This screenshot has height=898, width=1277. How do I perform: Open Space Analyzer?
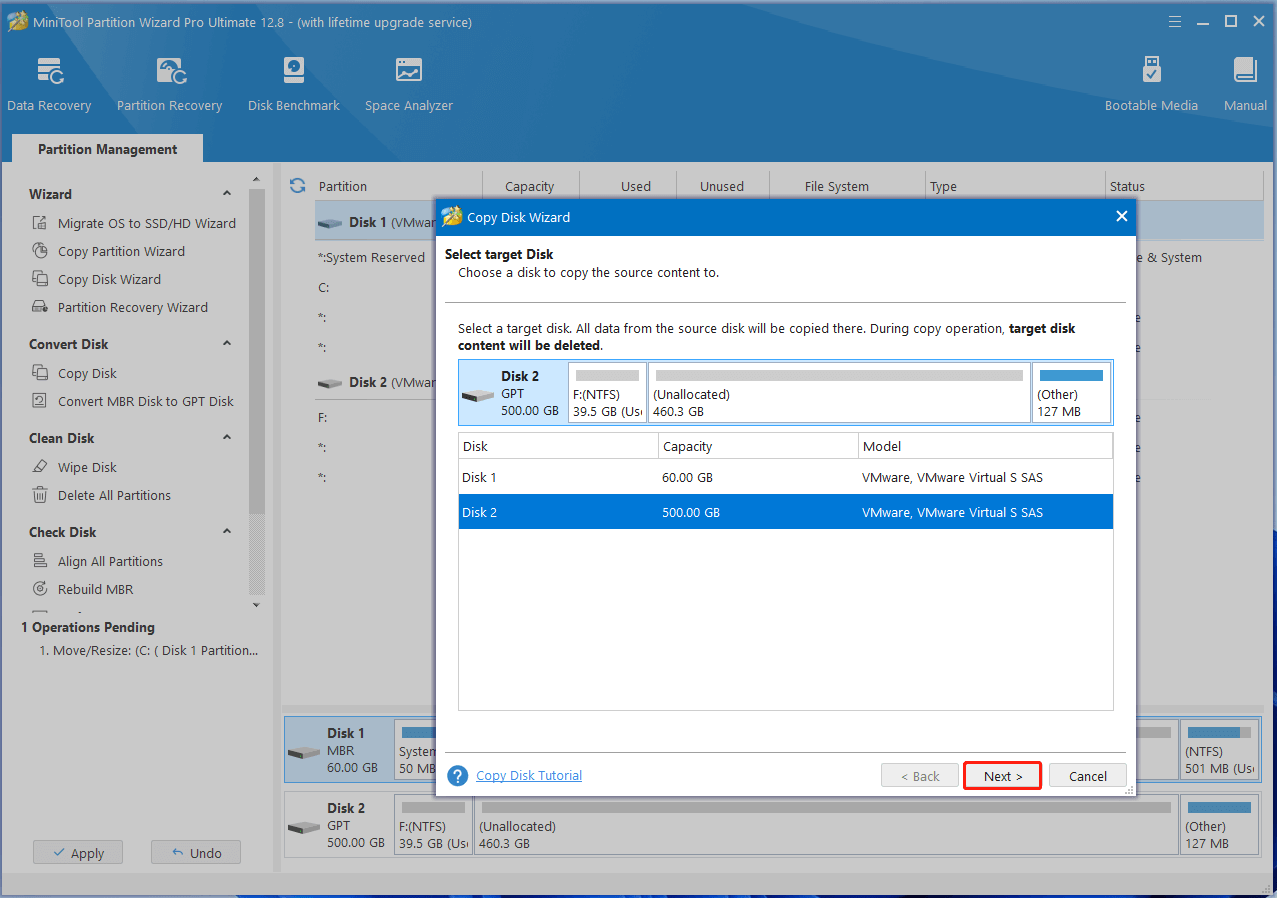coord(408,85)
